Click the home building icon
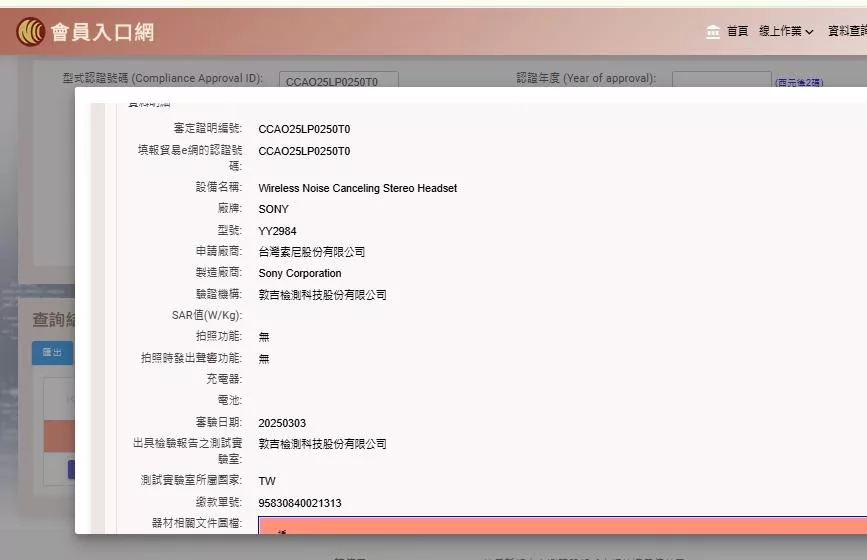 coord(713,32)
